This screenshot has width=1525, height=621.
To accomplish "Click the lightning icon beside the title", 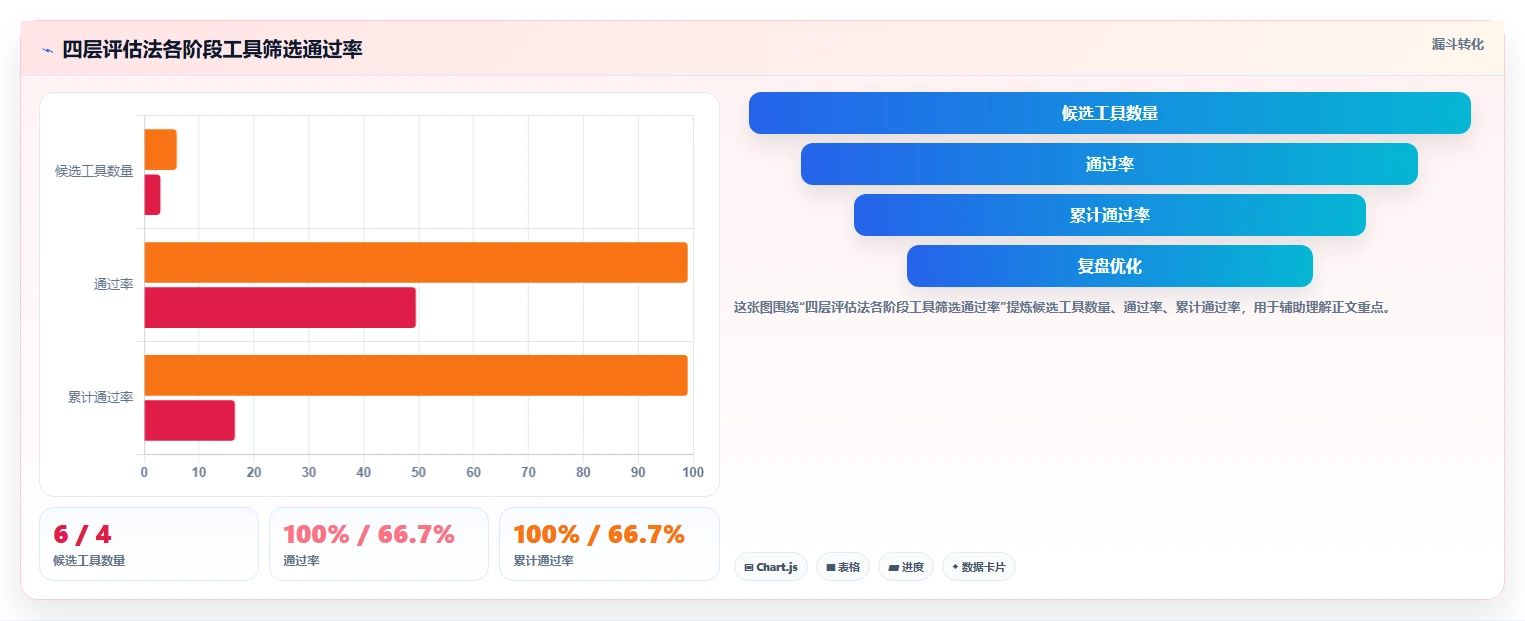I will tap(47, 50).
